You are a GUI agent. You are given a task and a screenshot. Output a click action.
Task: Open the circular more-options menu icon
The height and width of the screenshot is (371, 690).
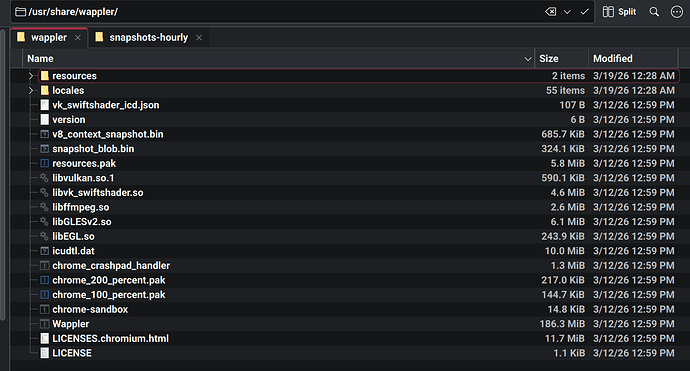pyautogui.click(x=676, y=12)
